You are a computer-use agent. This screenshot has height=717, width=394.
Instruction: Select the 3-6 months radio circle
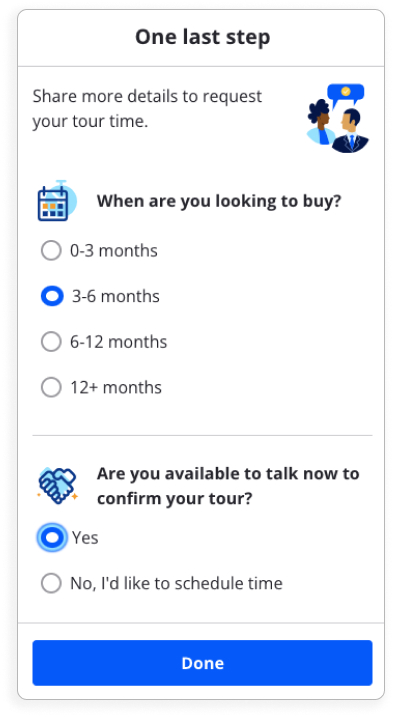tap(52, 296)
